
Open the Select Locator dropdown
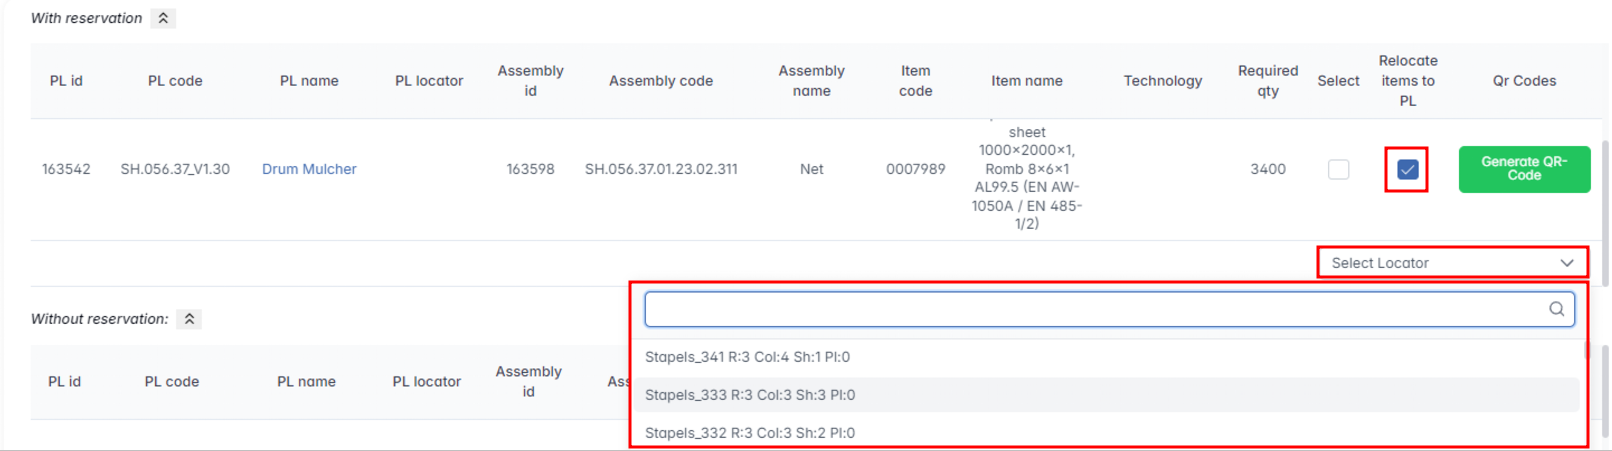(1440, 263)
